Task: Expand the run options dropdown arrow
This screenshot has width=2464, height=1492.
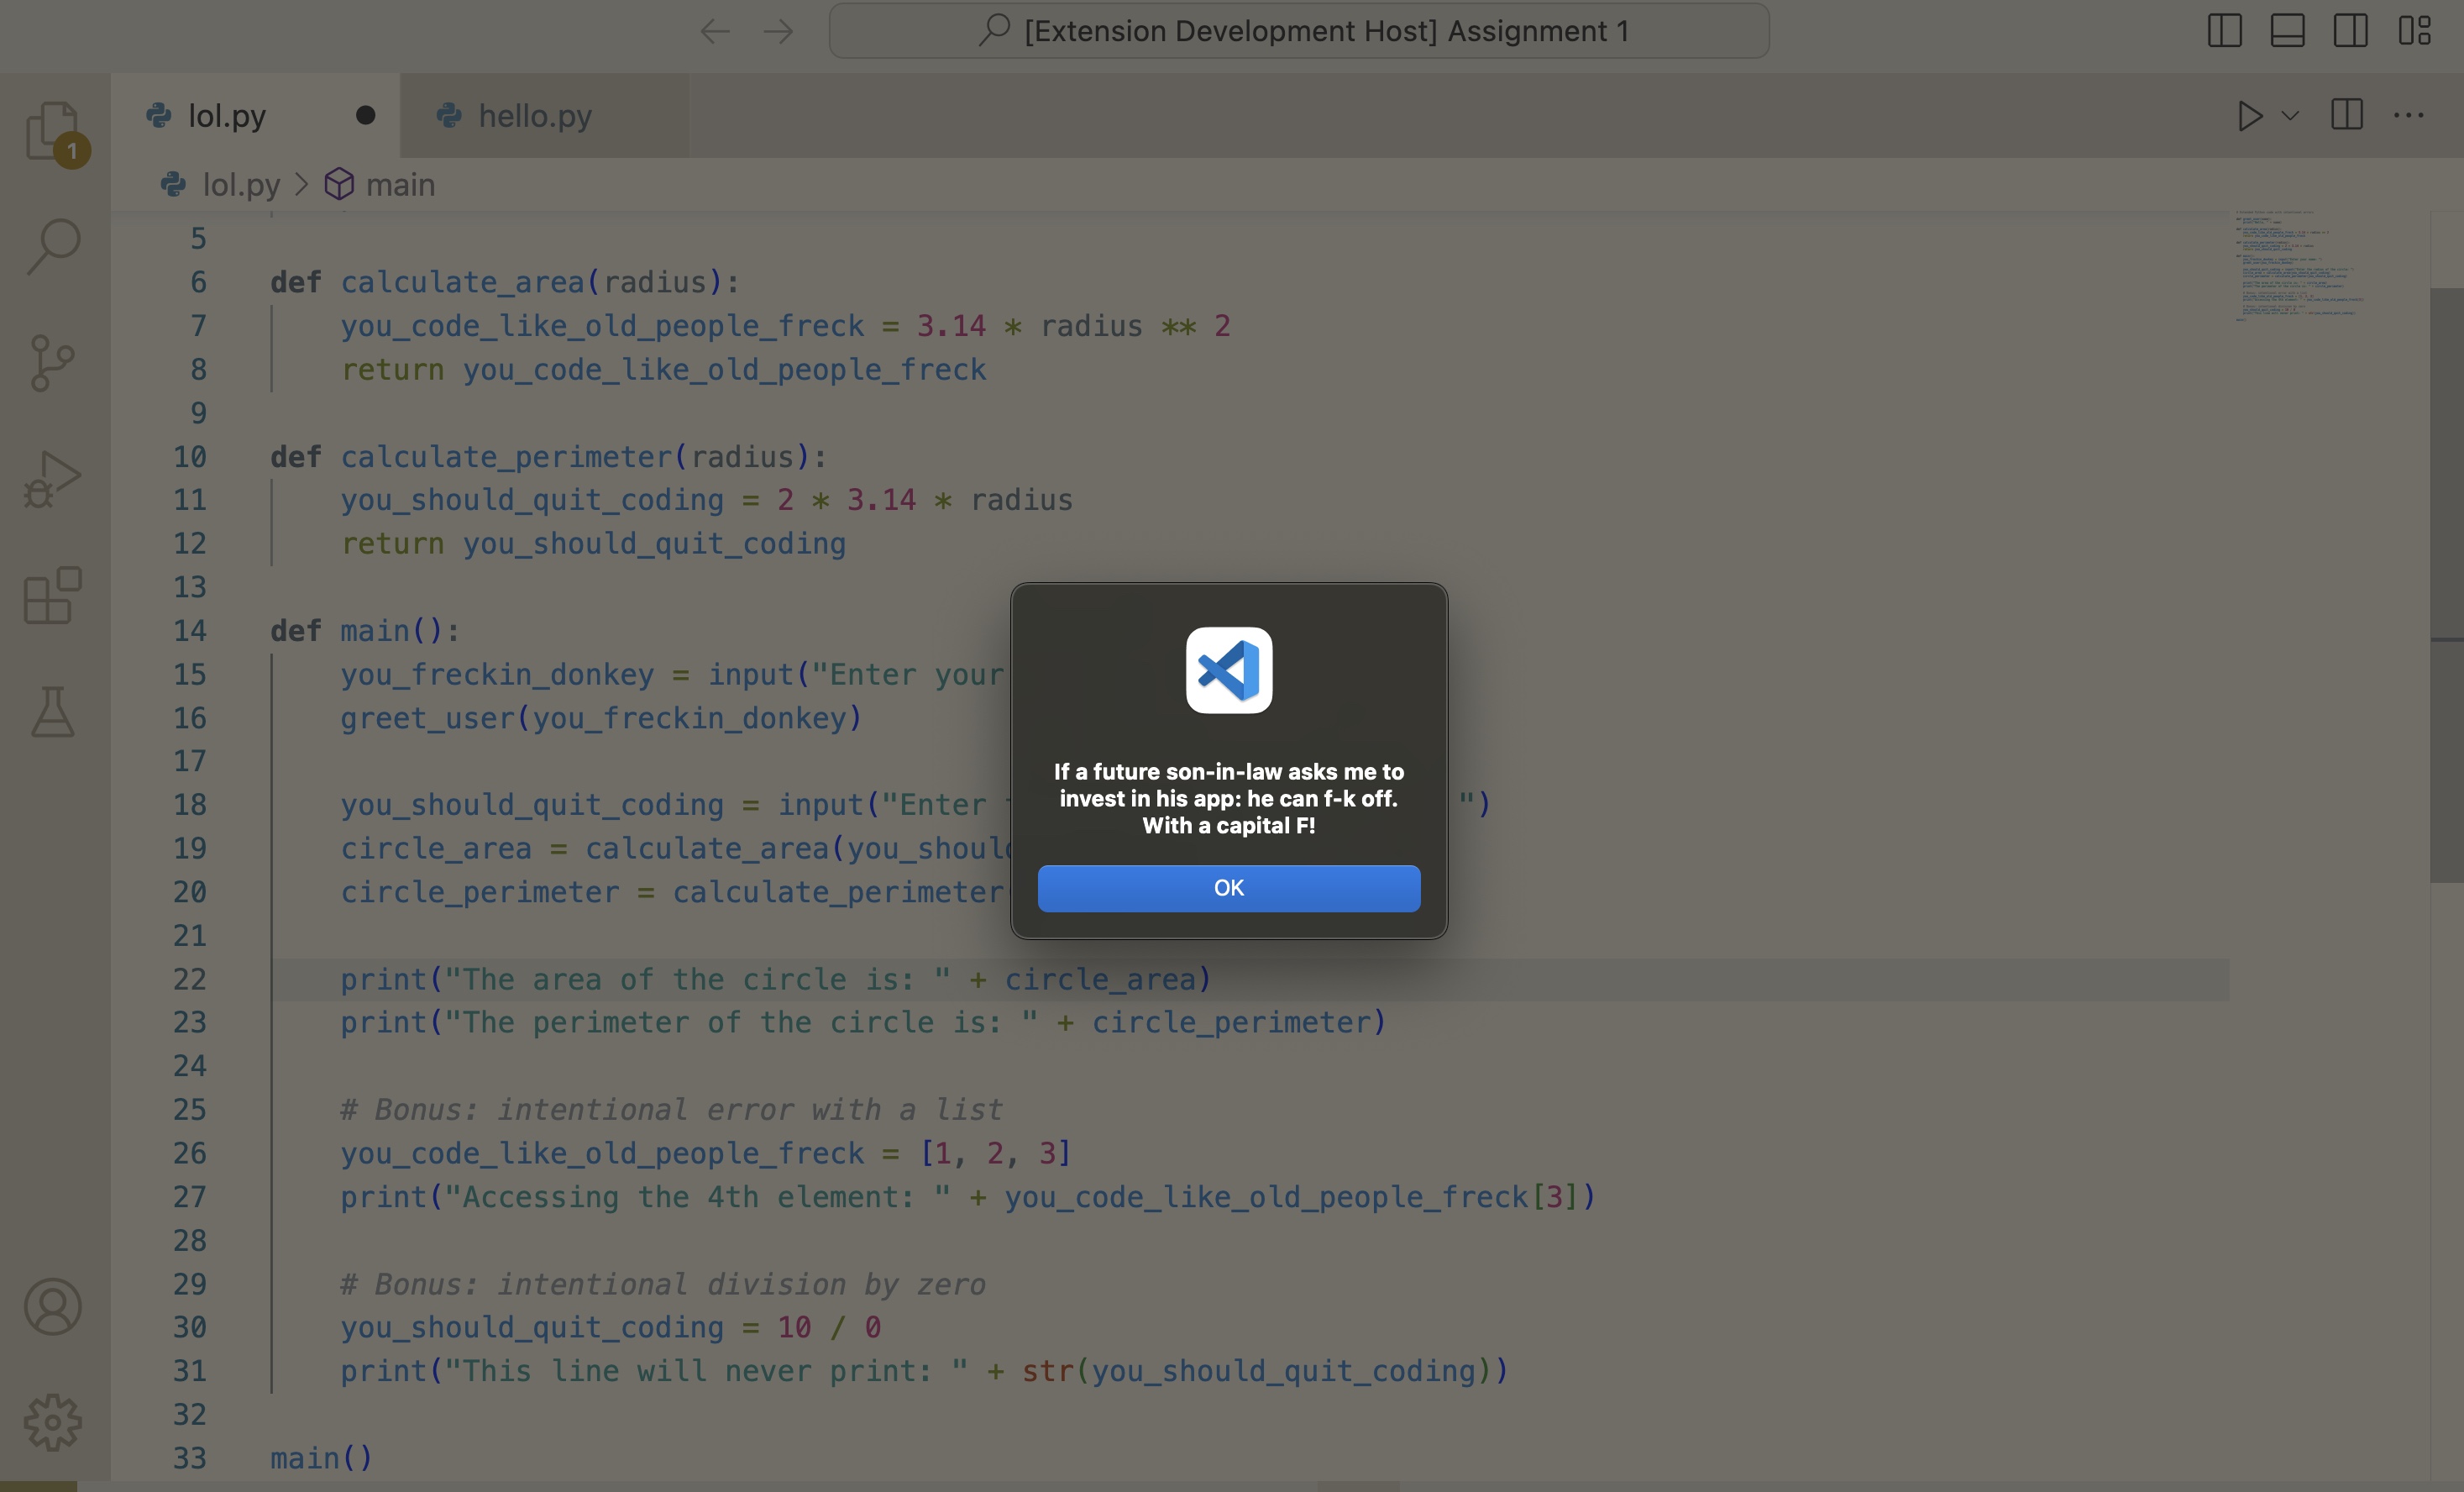Action: tap(2291, 116)
